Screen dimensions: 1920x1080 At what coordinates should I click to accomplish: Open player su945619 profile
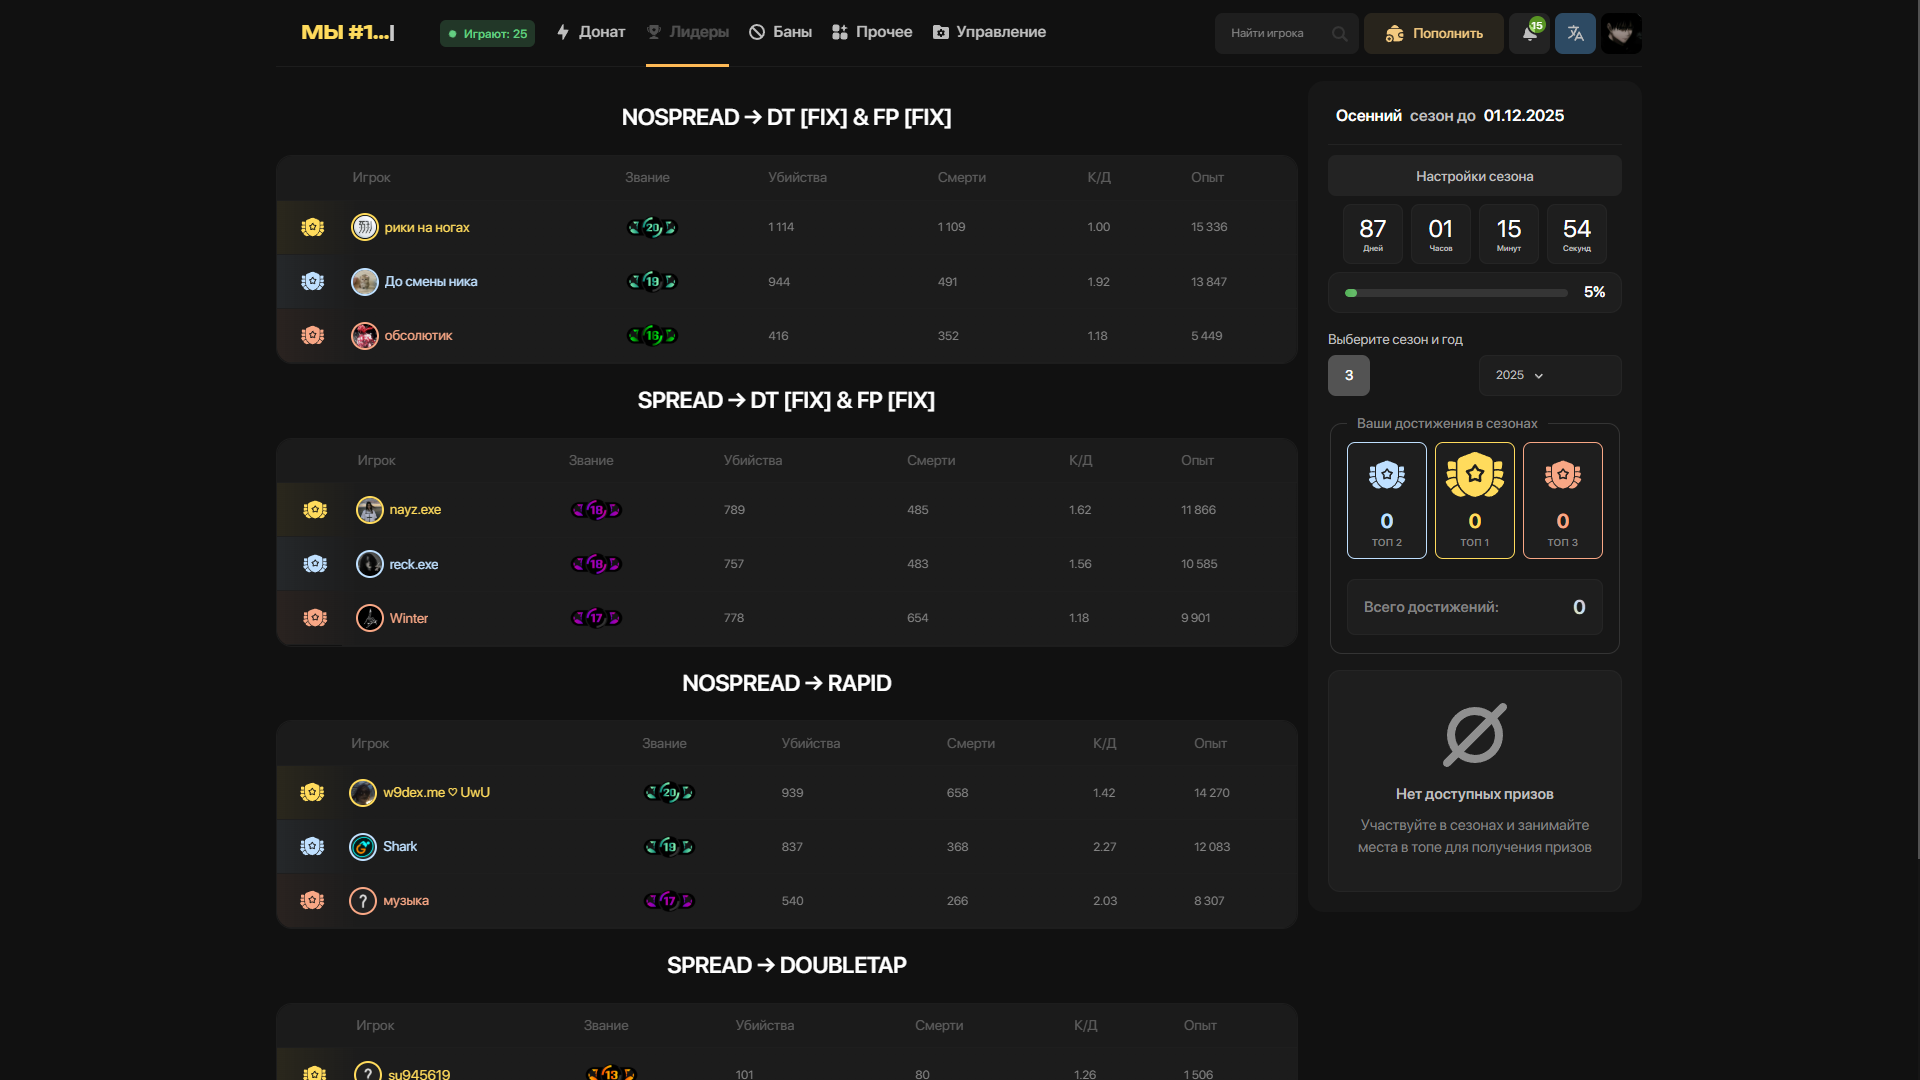419,1074
